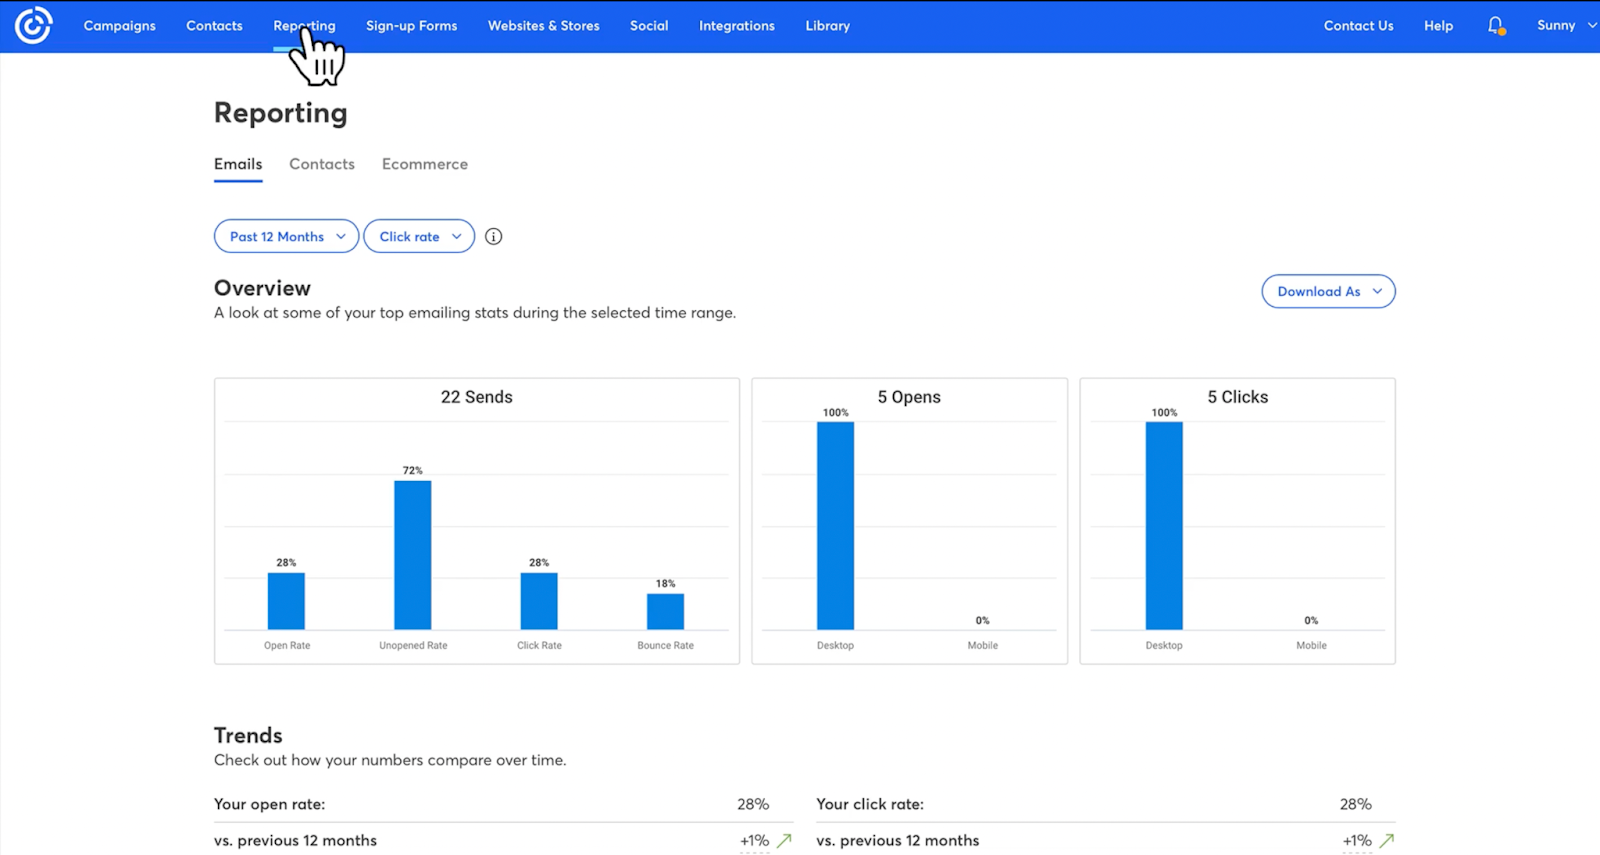
Task: Switch to the Ecommerce reporting tab
Action: [425, 164]
